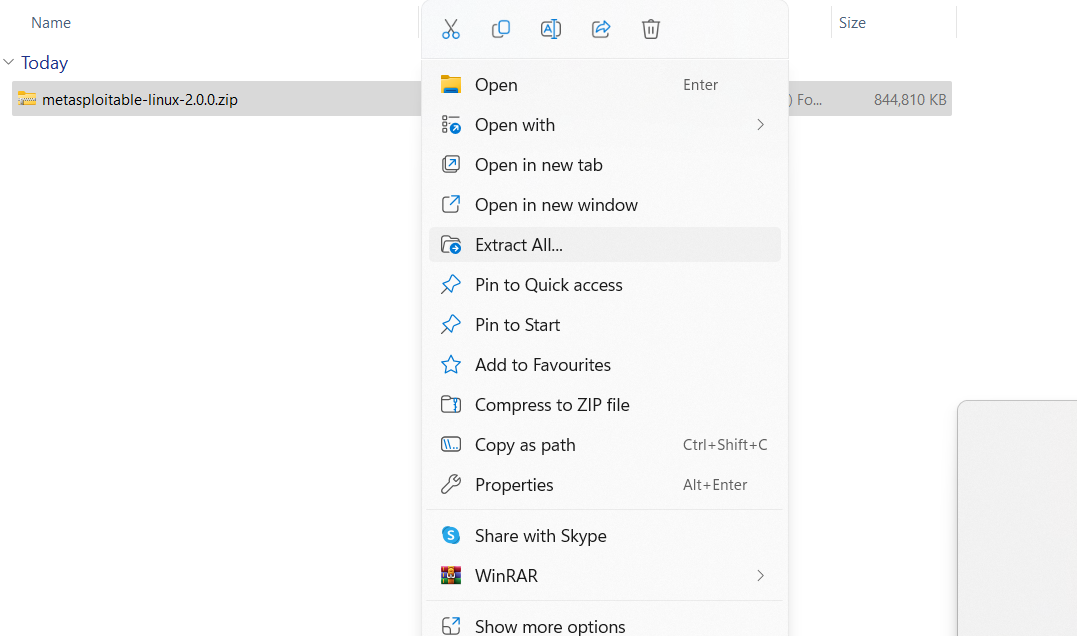Click the Delete trash icon
The image size is (1077, 636).
[x=651, y=29]
